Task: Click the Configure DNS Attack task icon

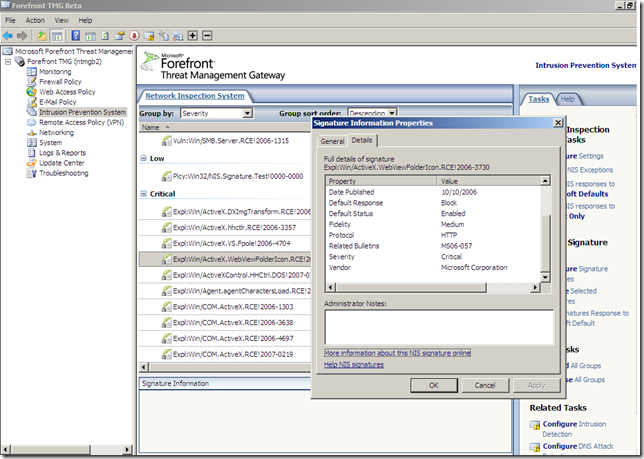Action: click(x=535, y=447)
